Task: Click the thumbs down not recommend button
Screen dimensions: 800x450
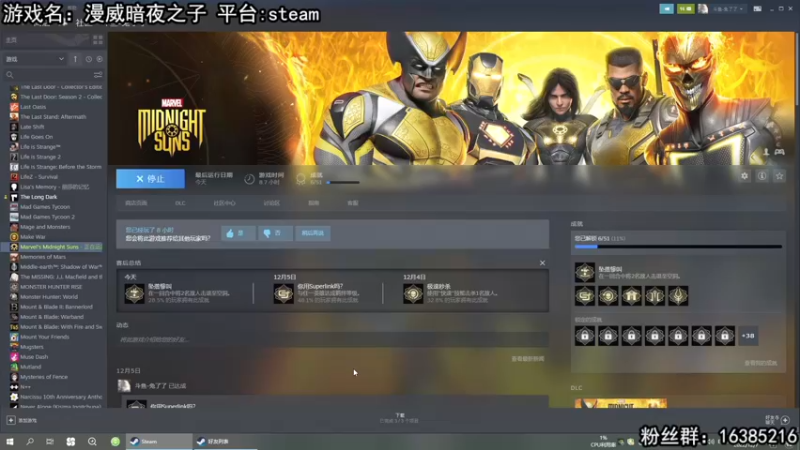Action: [275, 233]
